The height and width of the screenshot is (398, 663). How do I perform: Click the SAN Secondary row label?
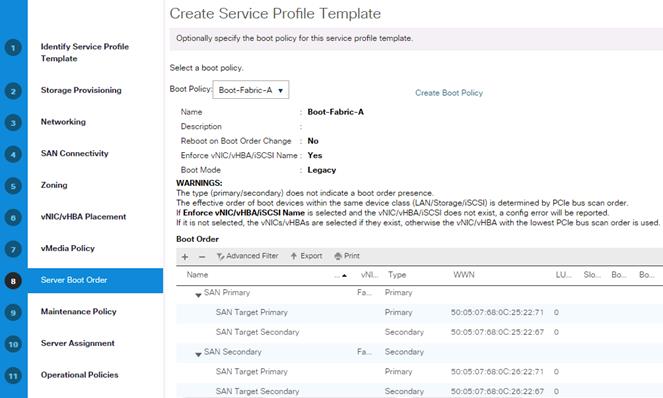(x=233, y=351)
